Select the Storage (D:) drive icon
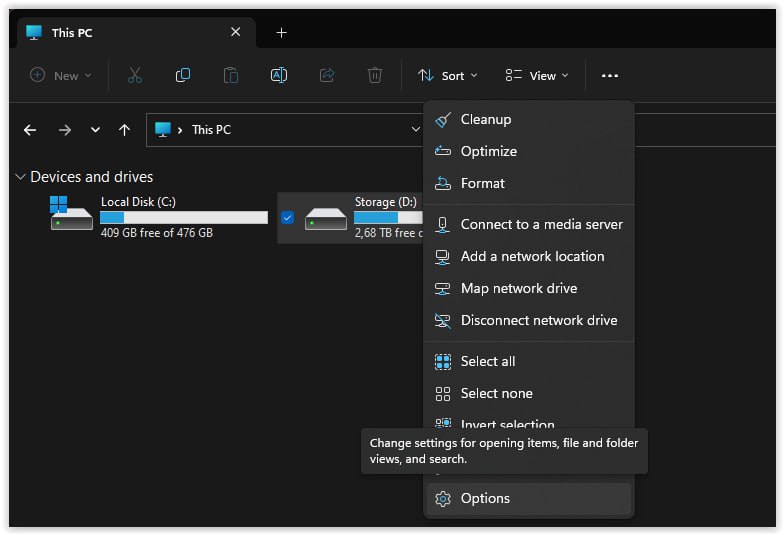This screenshot has width=784, height=535. coord(326,218)
